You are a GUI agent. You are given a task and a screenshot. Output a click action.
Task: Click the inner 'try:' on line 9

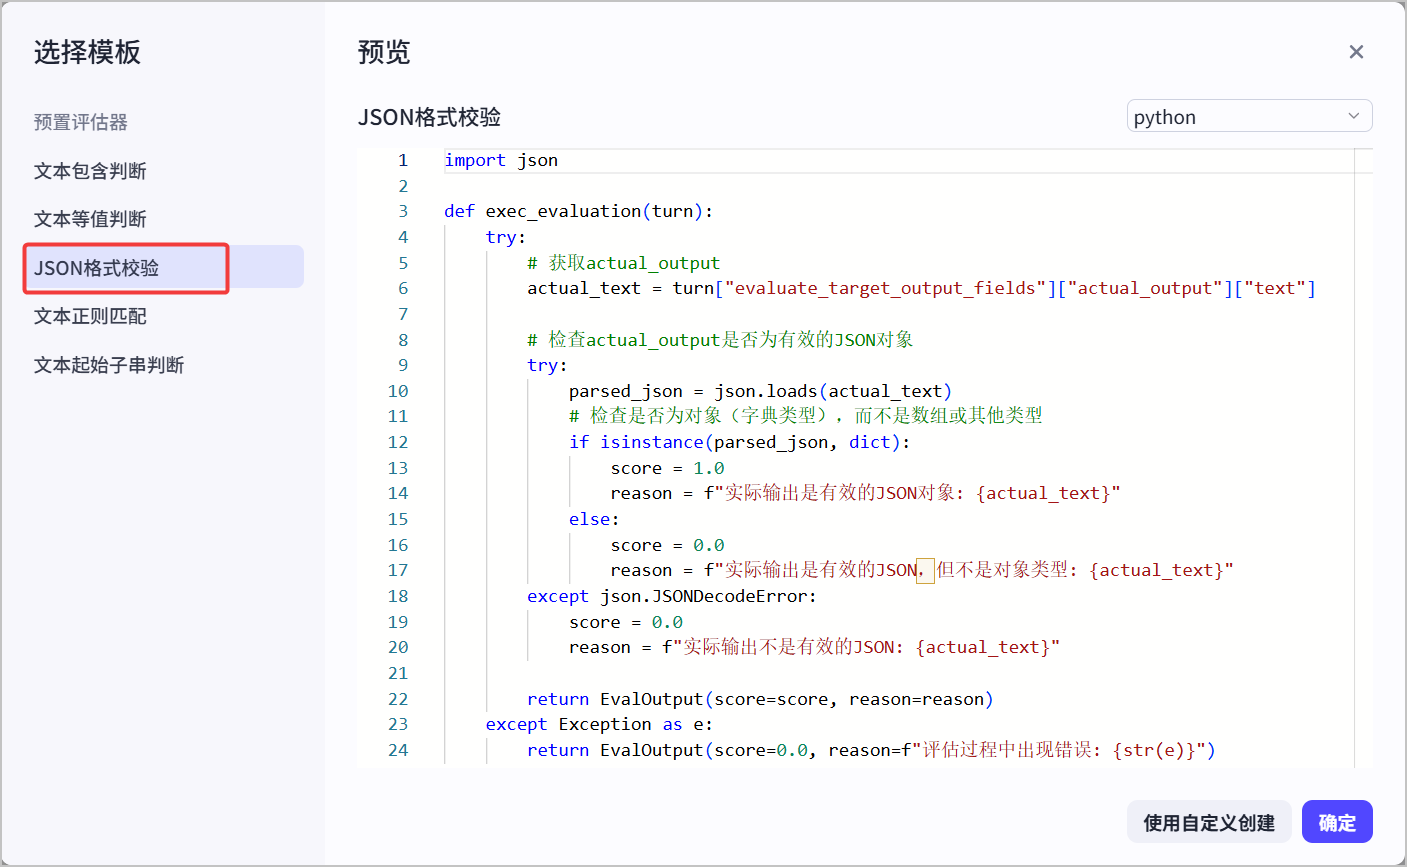(547, 365)
